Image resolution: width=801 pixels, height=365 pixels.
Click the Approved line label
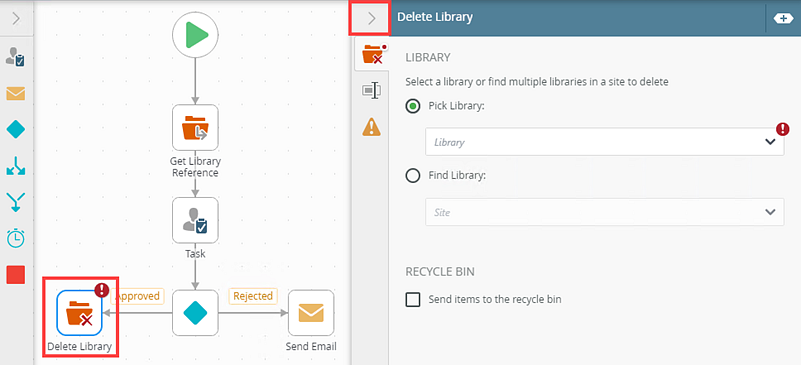coord(138,296)
